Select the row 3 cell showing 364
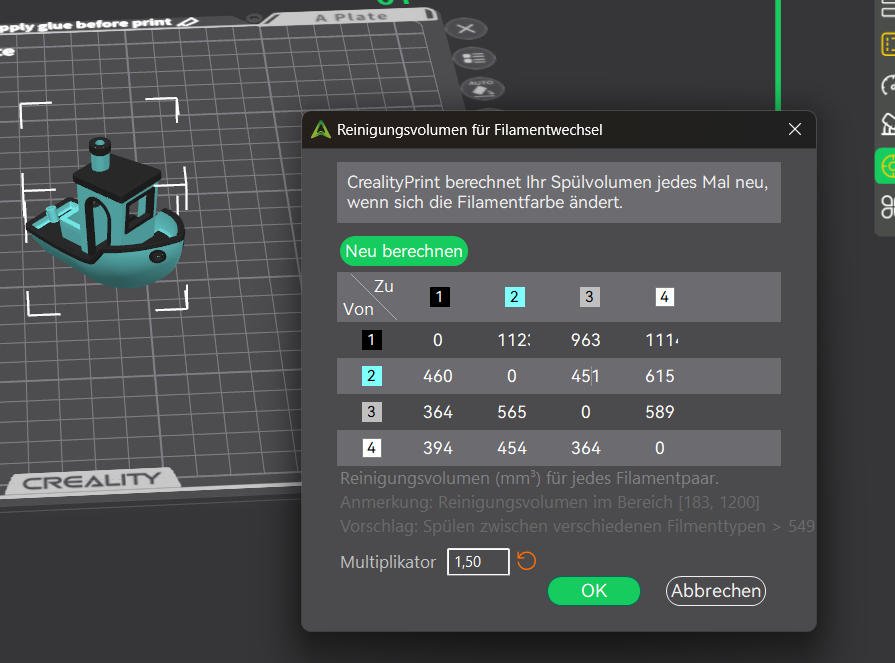 pos(438,412)
